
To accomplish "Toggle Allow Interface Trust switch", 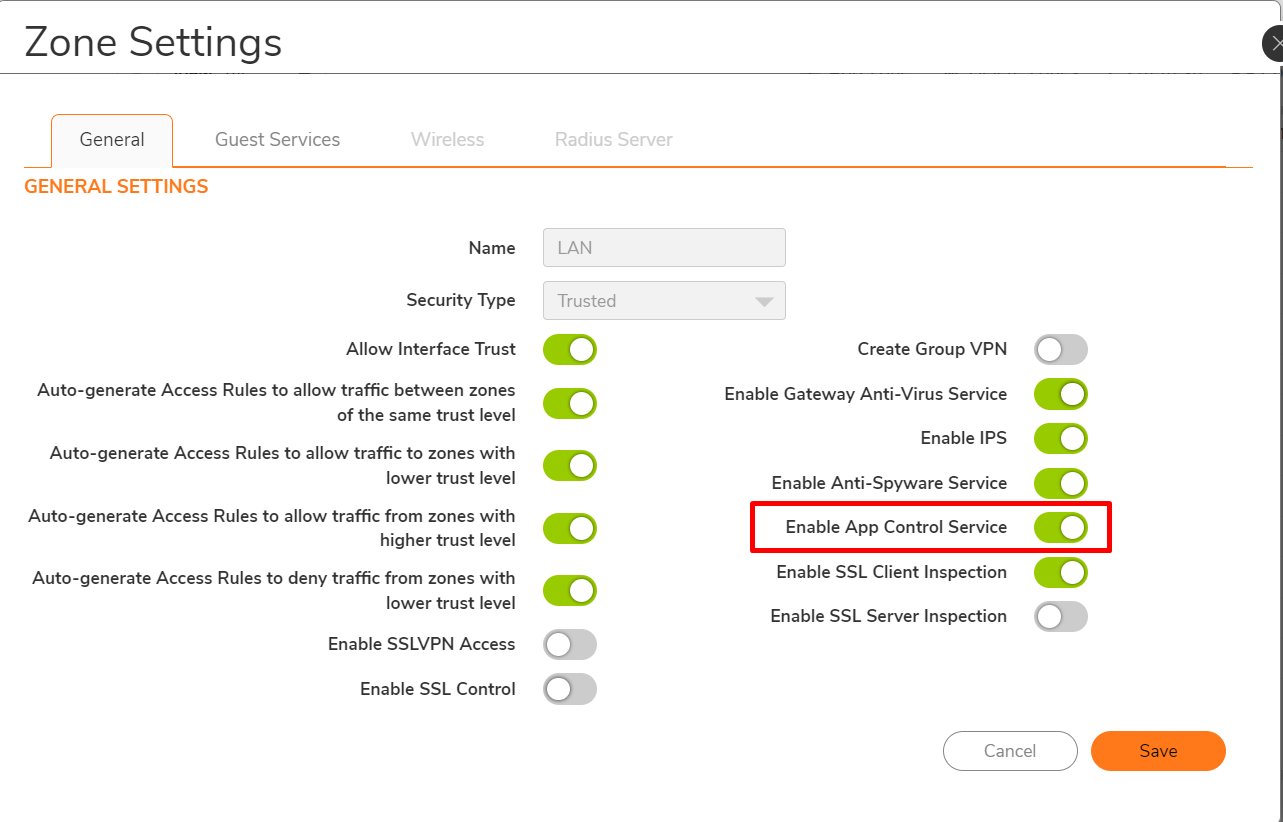I will click(570, 350).
